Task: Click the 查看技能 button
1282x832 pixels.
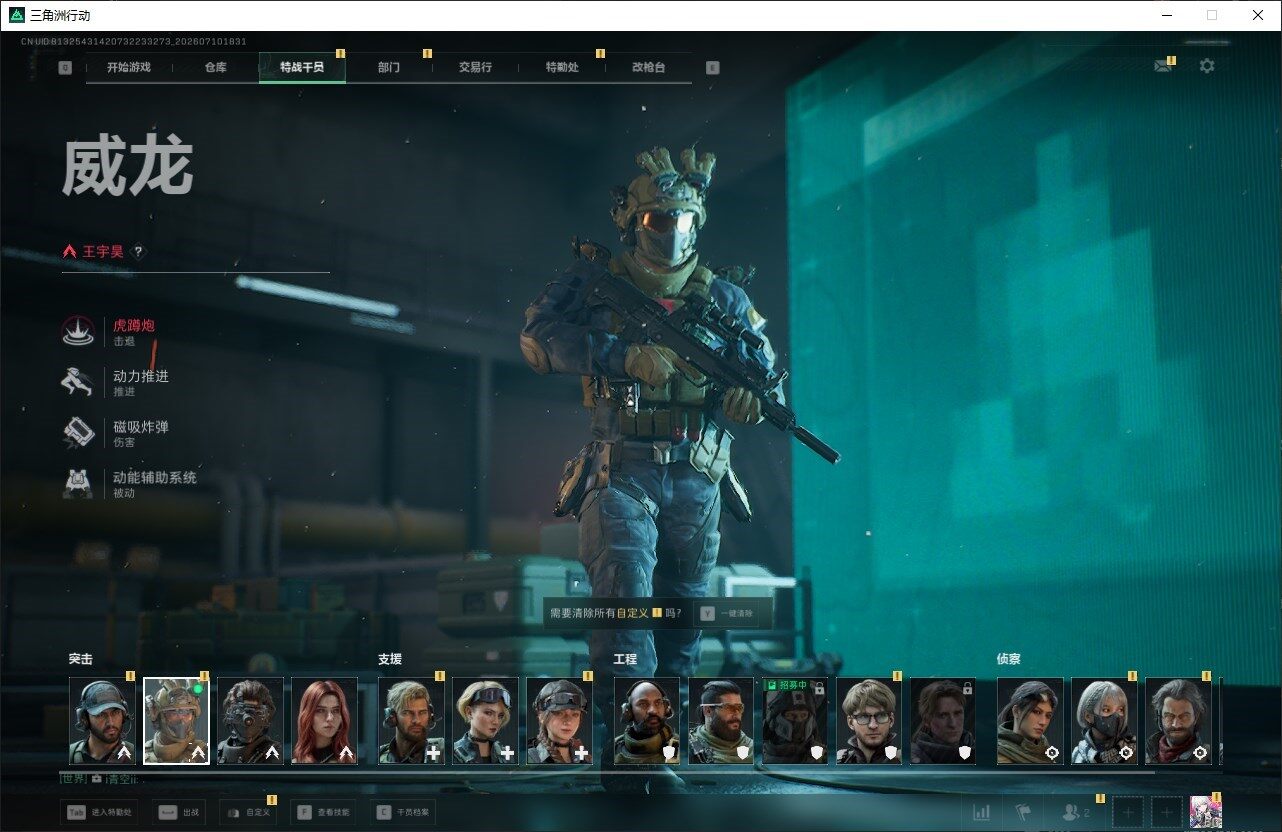Action: [325, 813]
